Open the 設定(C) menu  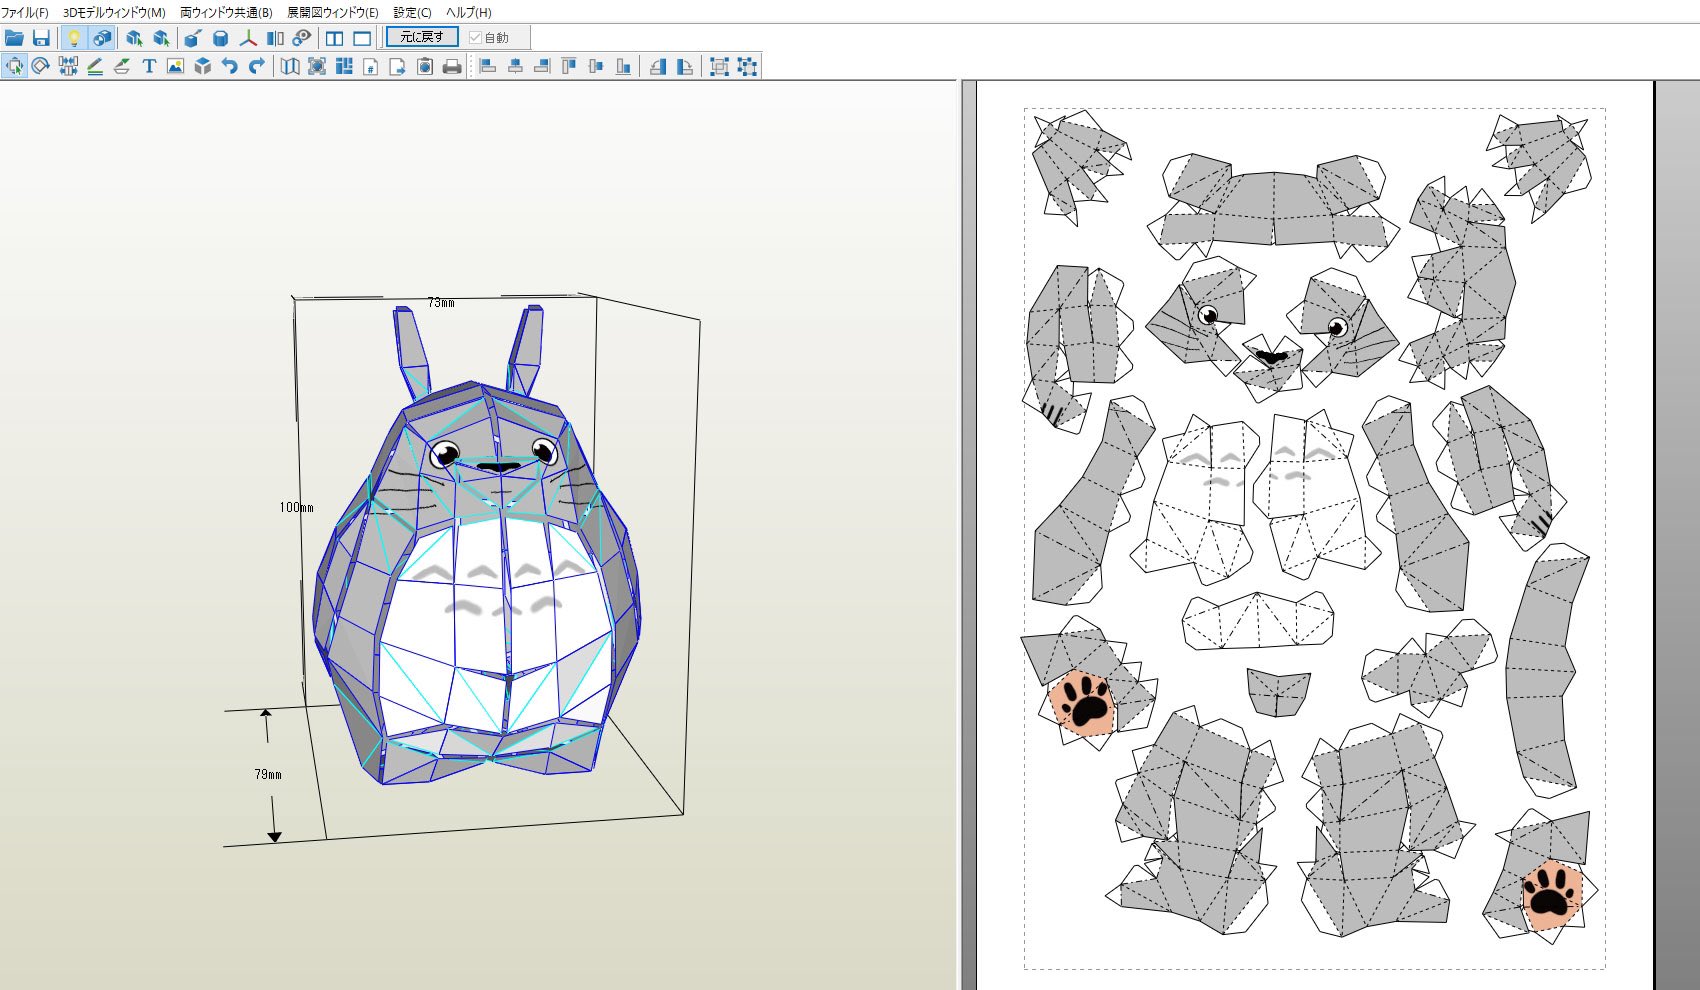click(x=412, y=12)
